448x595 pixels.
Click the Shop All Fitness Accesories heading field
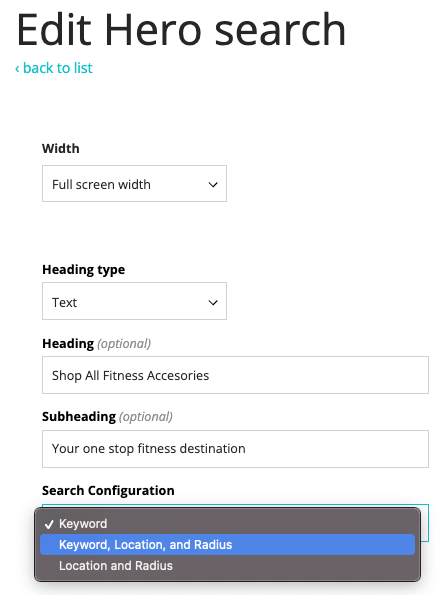[235, 375]
